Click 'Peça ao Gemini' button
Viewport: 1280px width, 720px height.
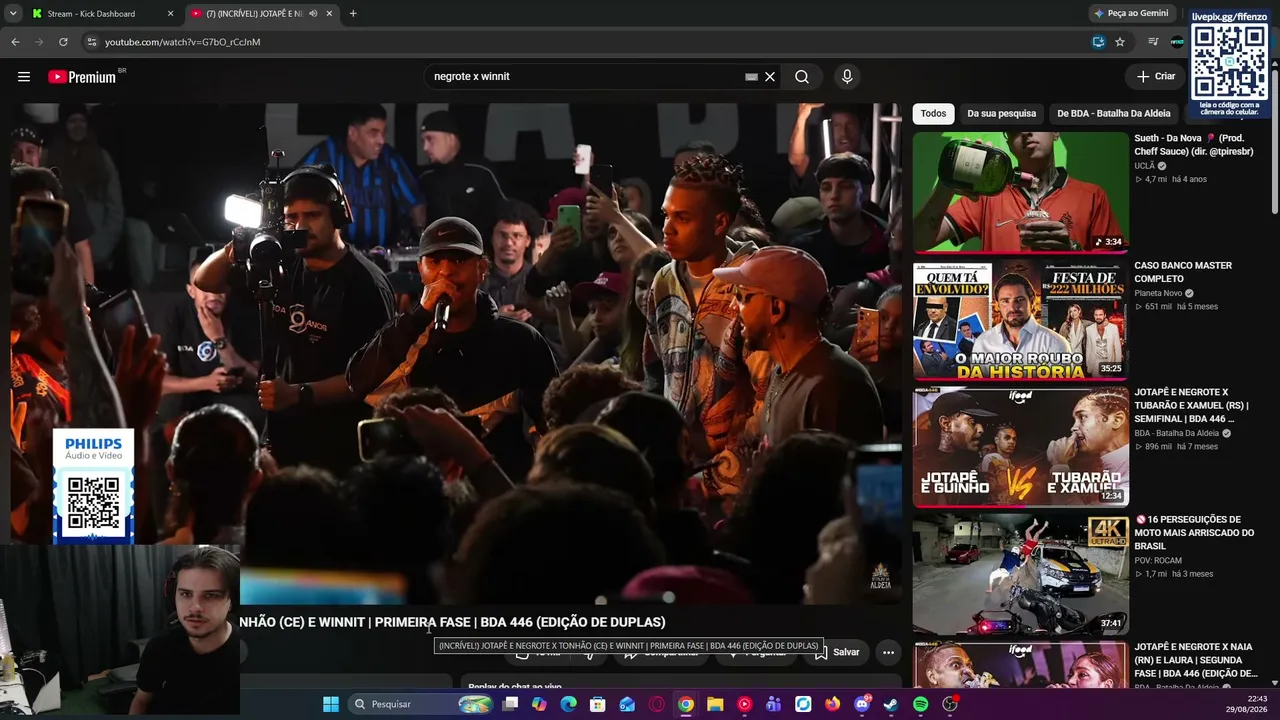point(1131,14)
